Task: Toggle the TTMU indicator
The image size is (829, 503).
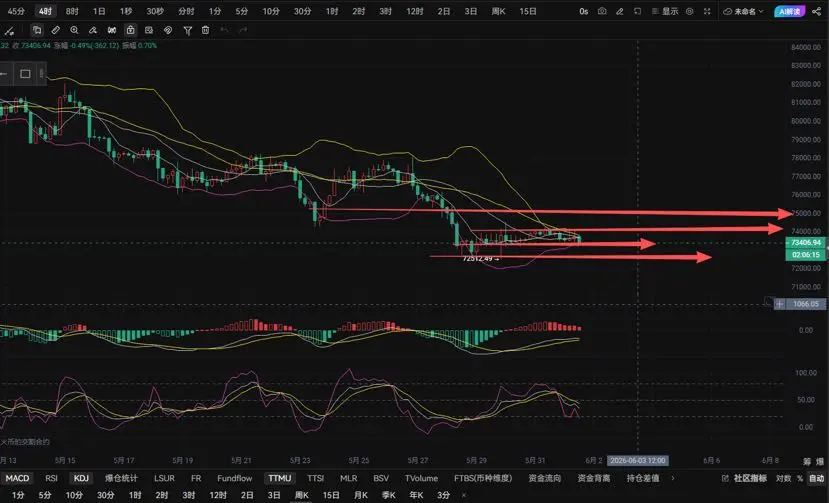Action: click(280, 478)
